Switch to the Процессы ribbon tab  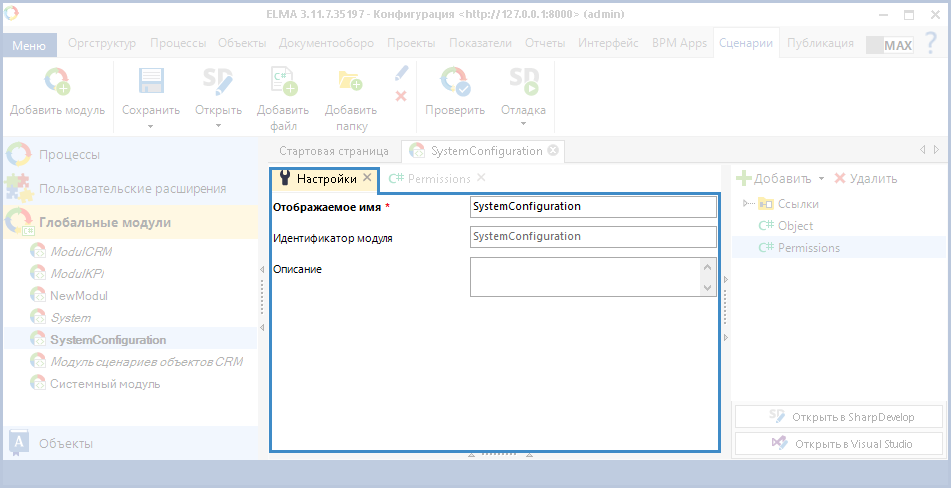point(178,43)
